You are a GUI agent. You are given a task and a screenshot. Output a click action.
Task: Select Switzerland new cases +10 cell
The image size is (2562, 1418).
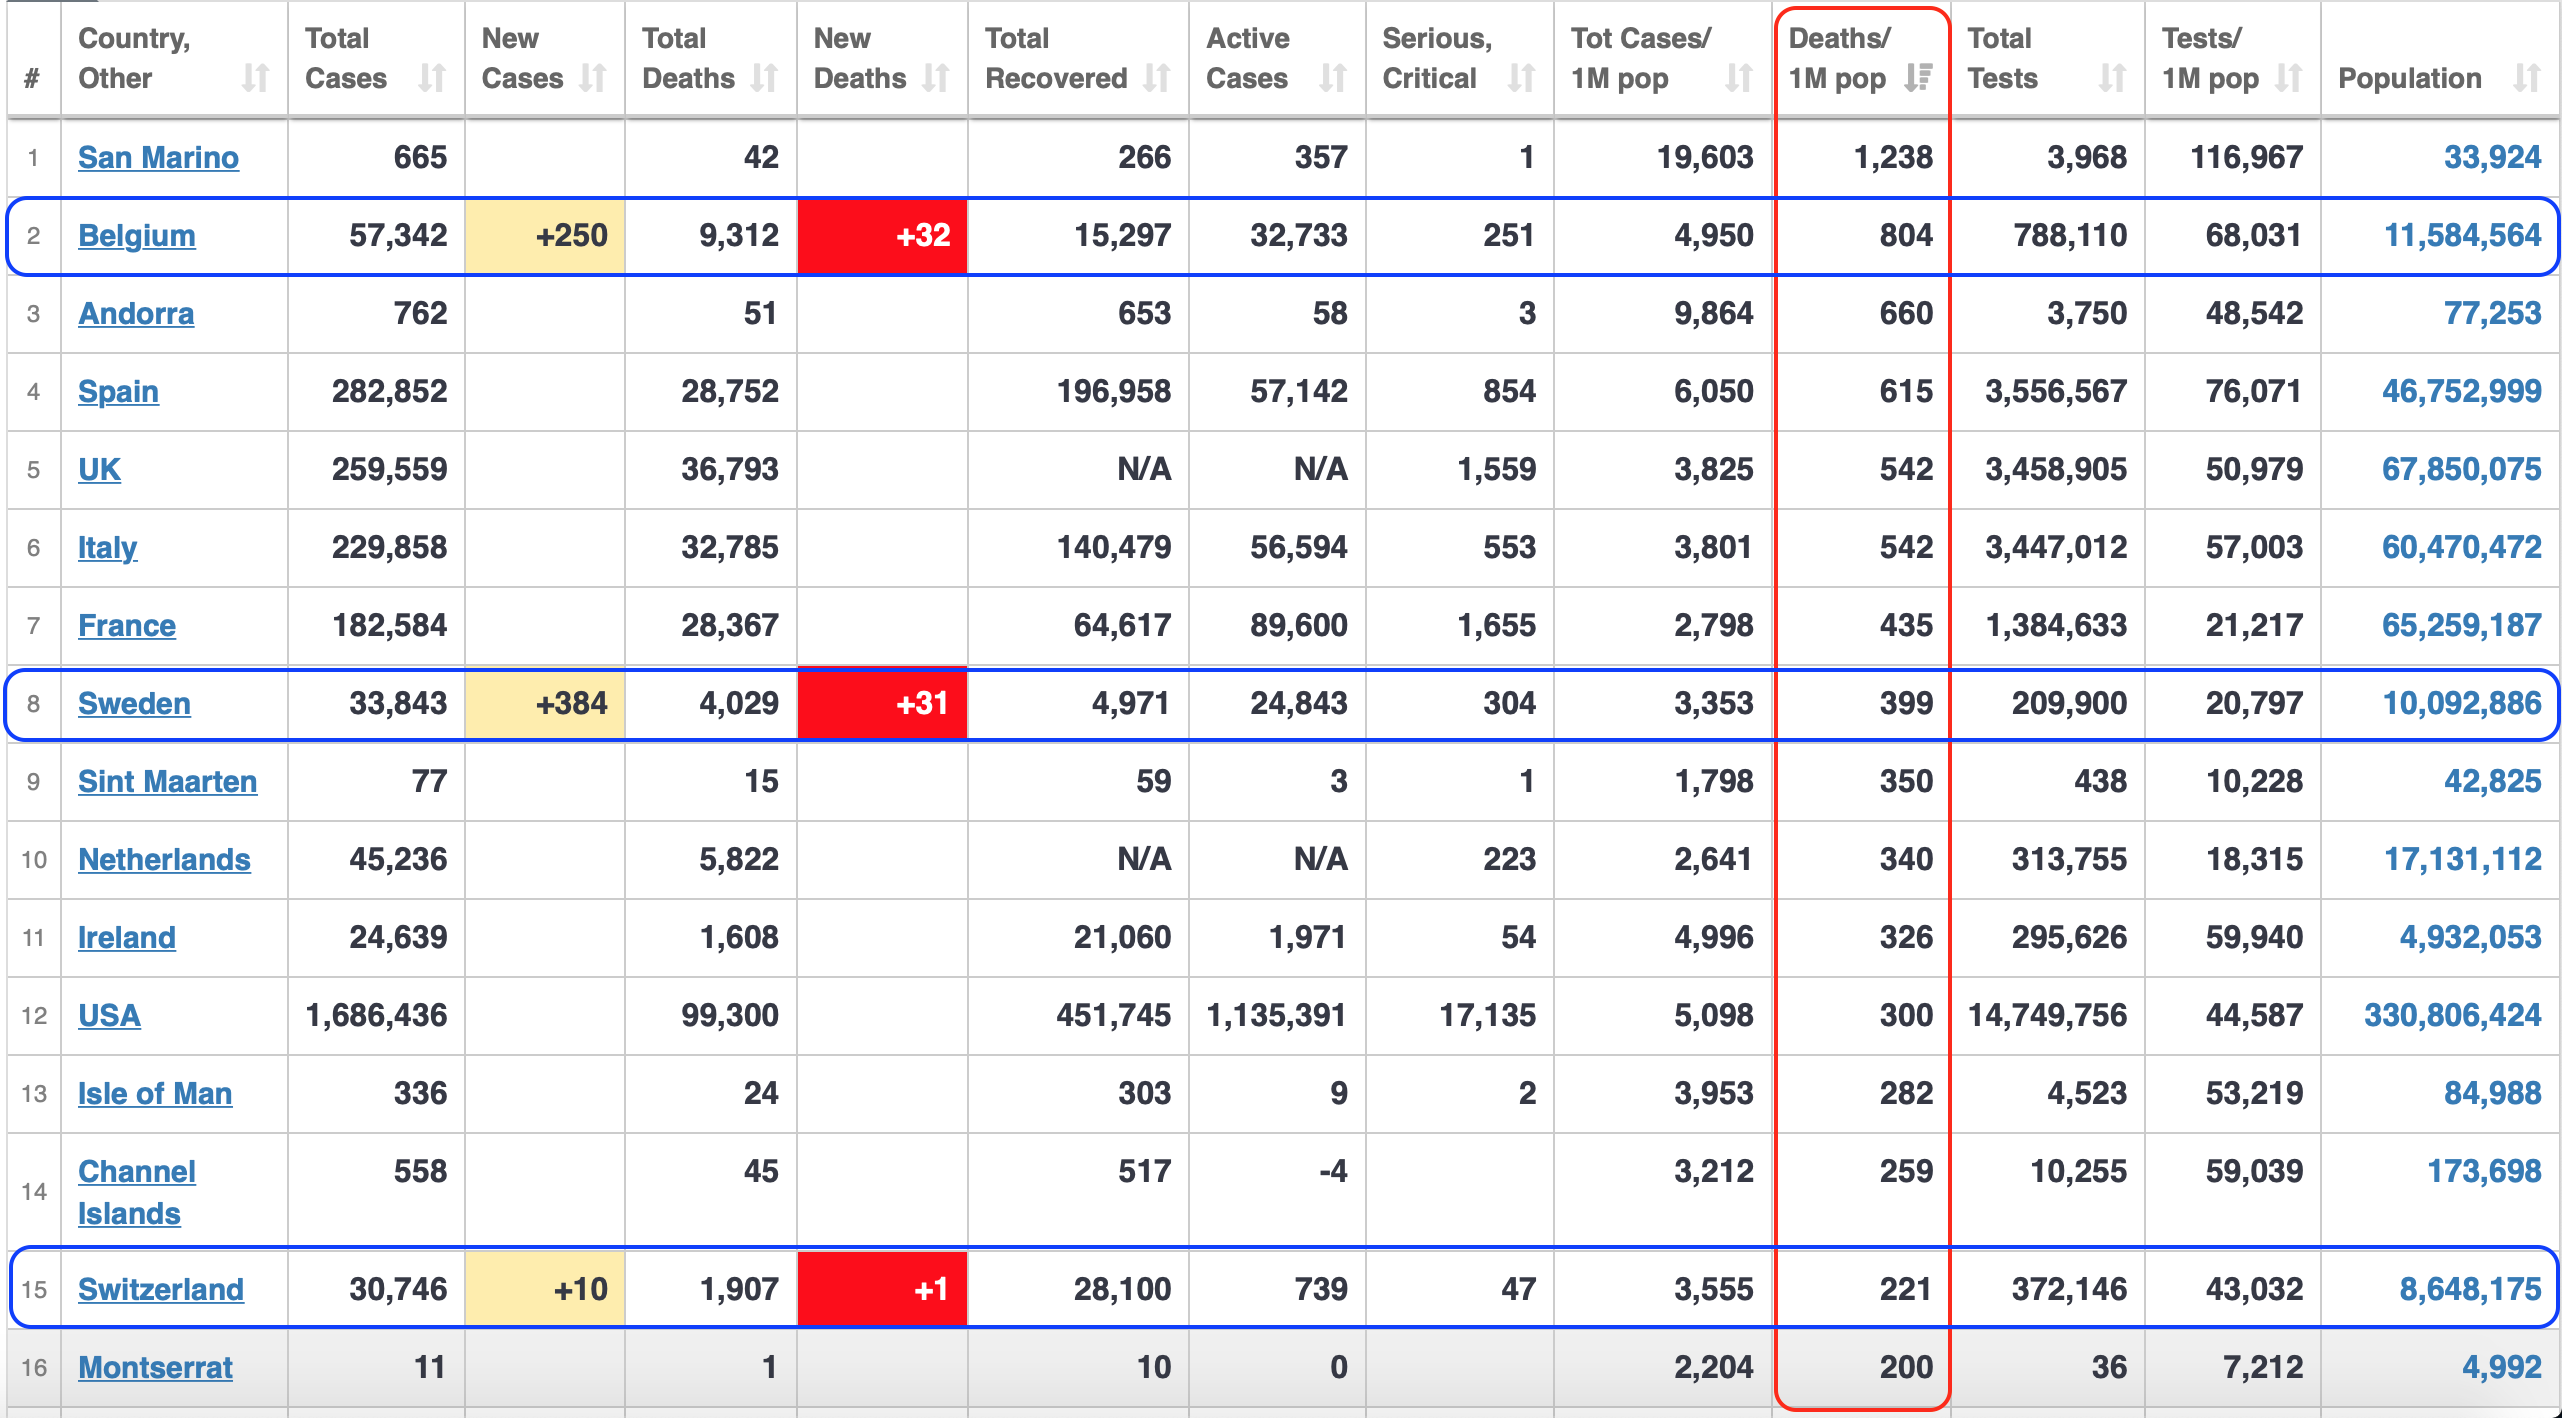click(545, 1289)
